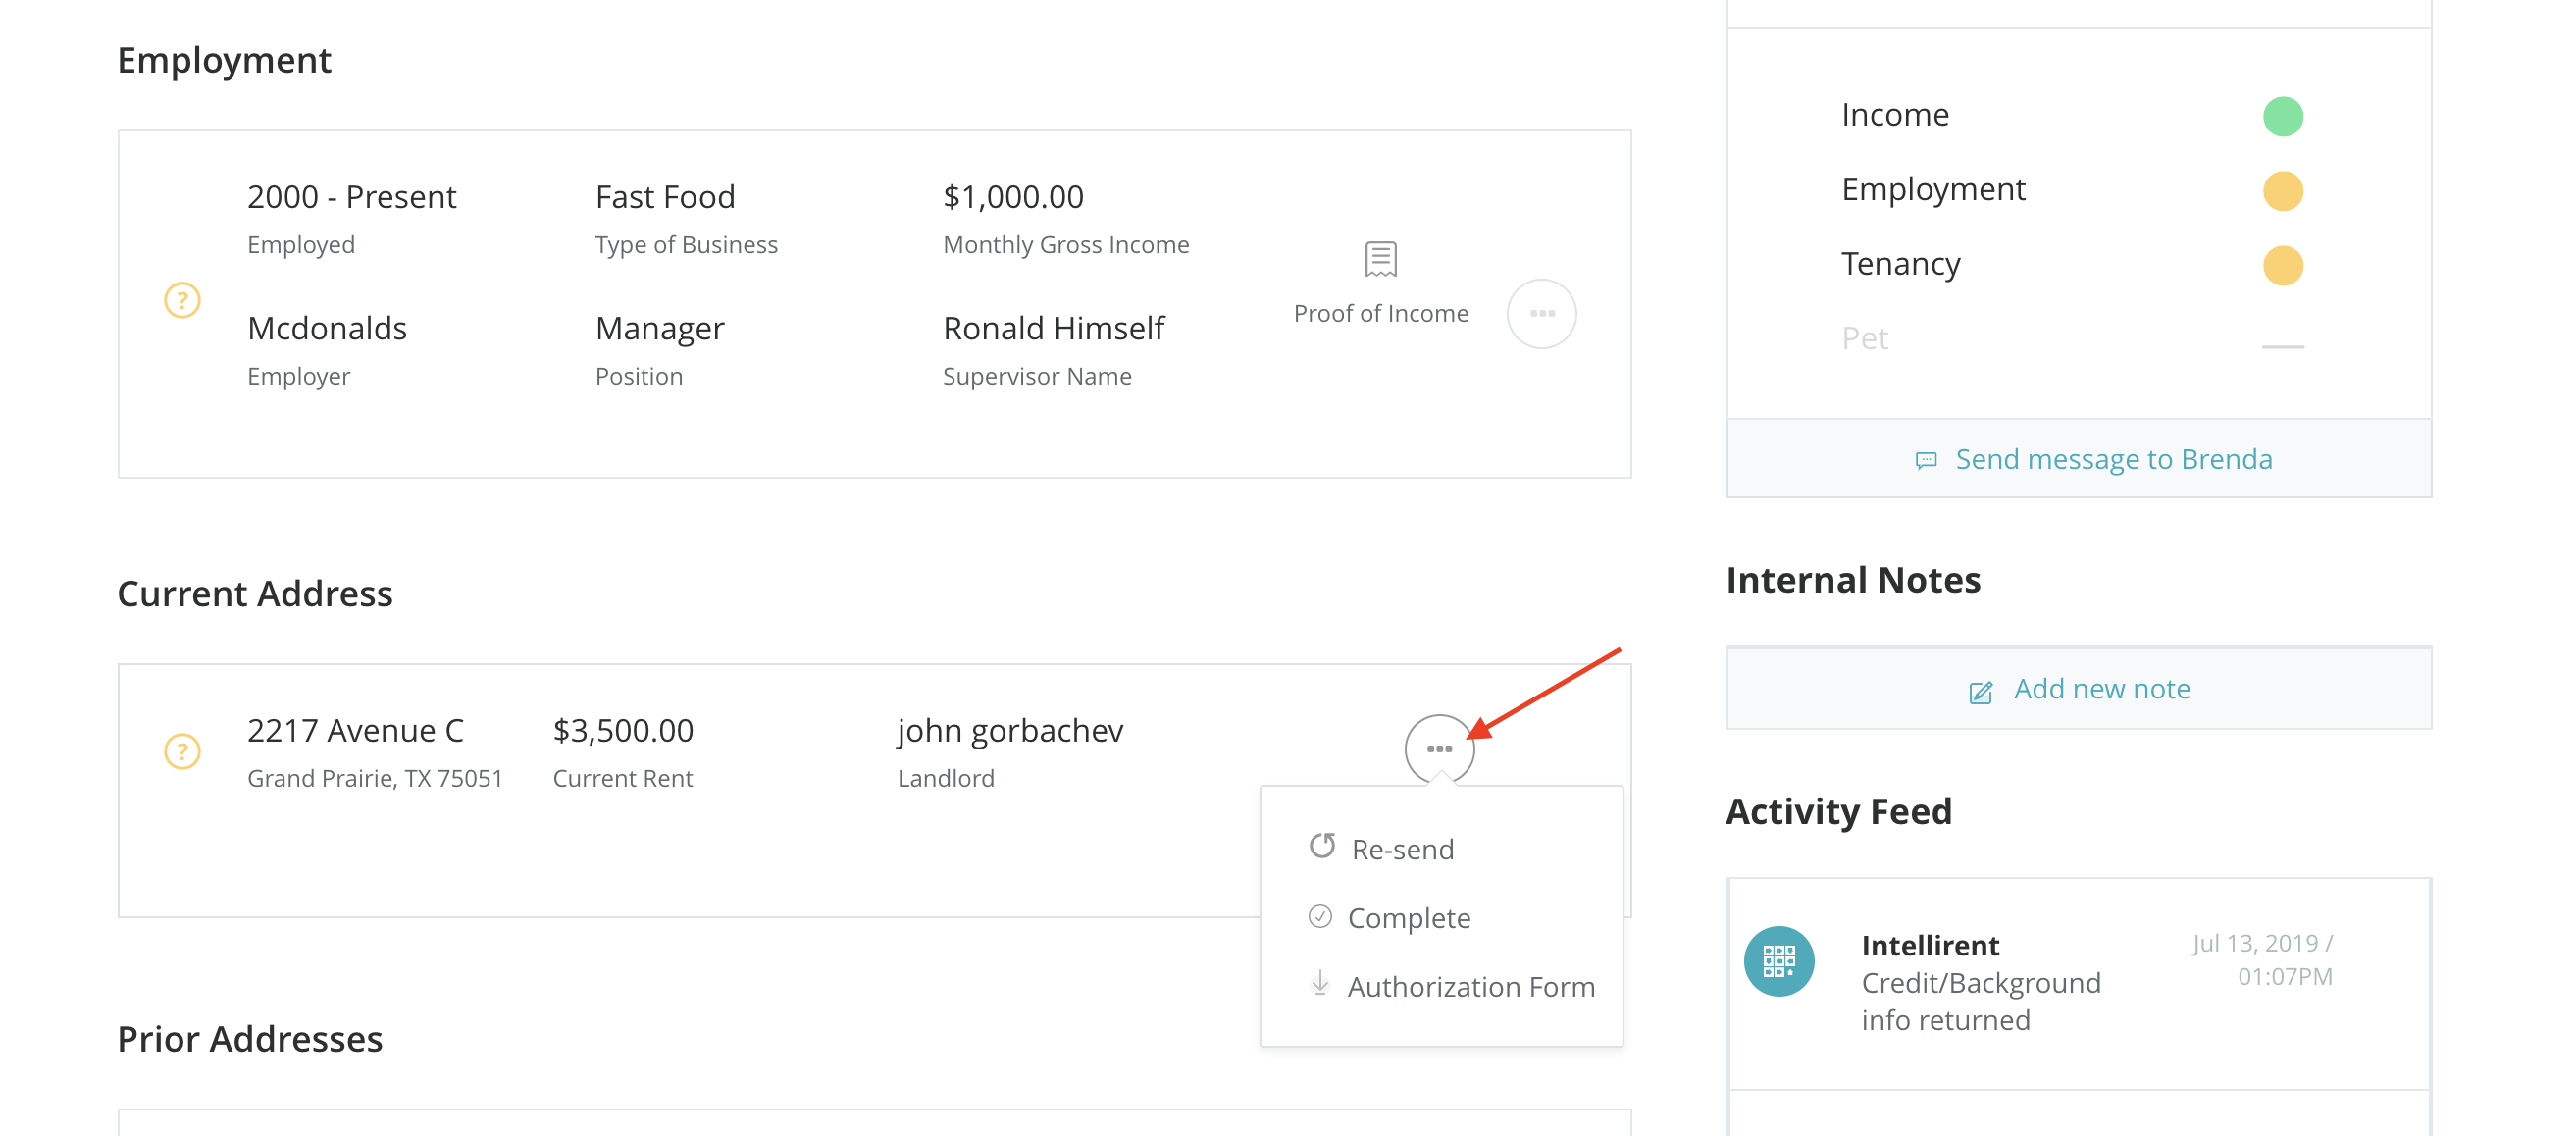Viewport: 2576px width, 1136px height.
Task: Download the Authorization Form
Action: click(x=1470, y=987)
